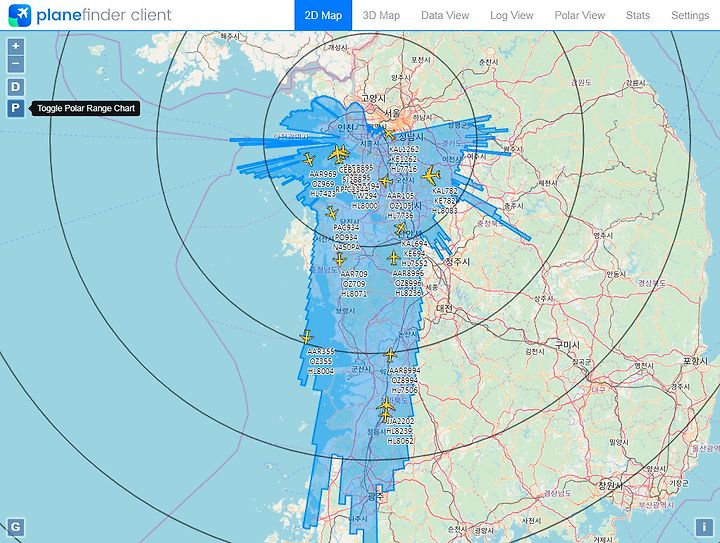Image resolution: width=720 pixels, height=543 pixels.
Task: Select the aircraft icon above AAR969
Action: click(x=308, y=160)
